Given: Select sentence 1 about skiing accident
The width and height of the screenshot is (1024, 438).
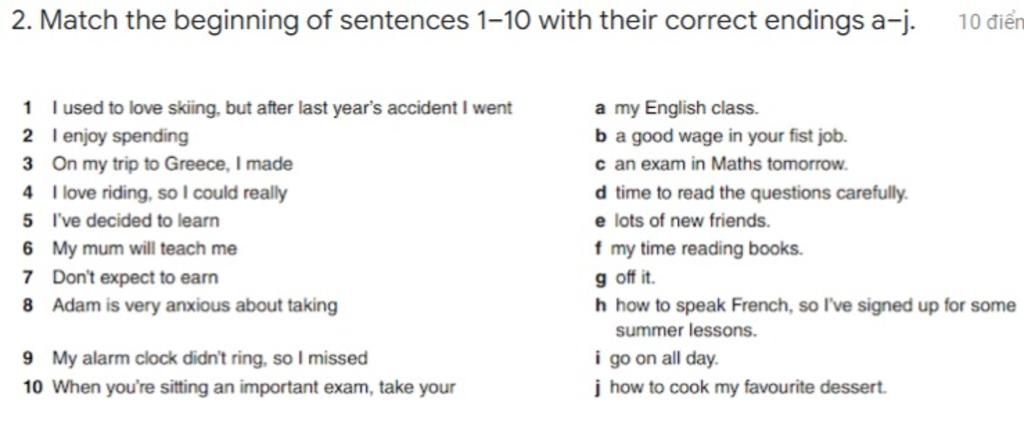Looking at the screenshot, I should pyautogui.click(x=267, y=108).
